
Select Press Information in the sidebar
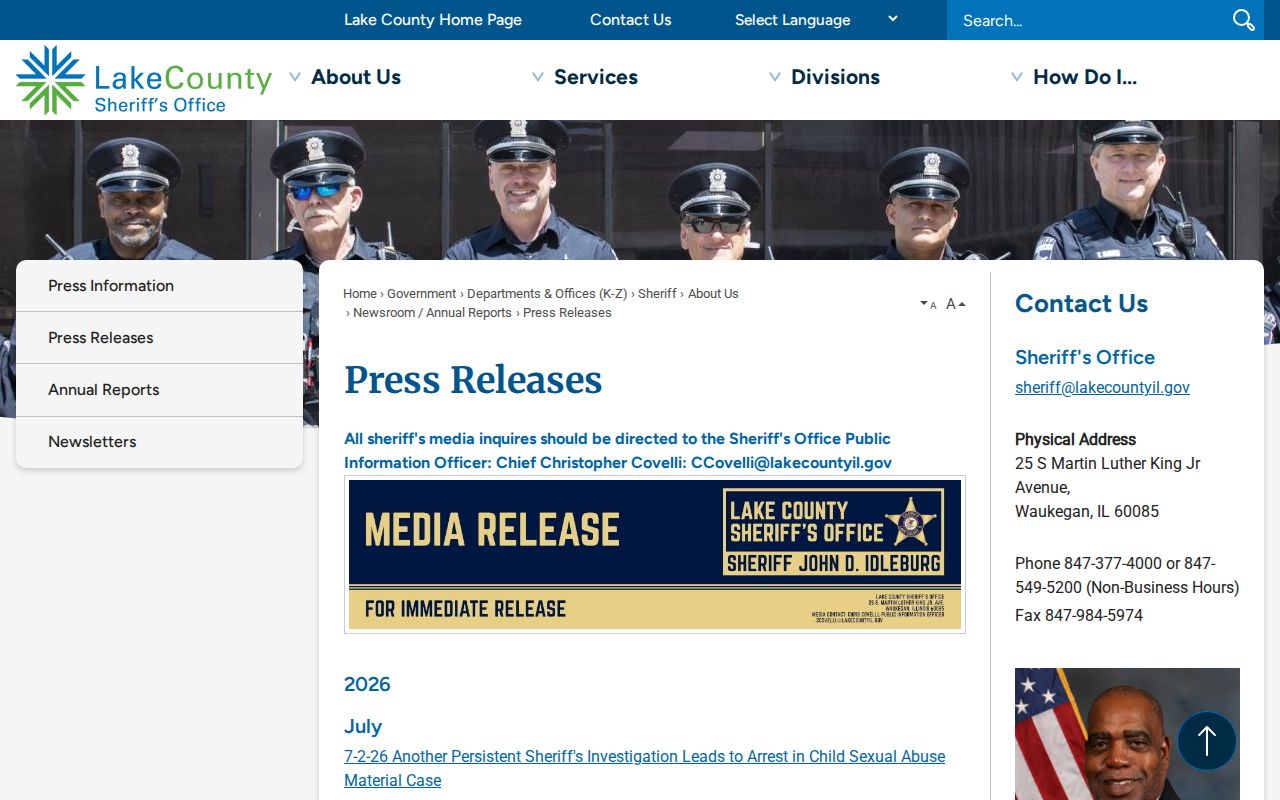(159, 286)
